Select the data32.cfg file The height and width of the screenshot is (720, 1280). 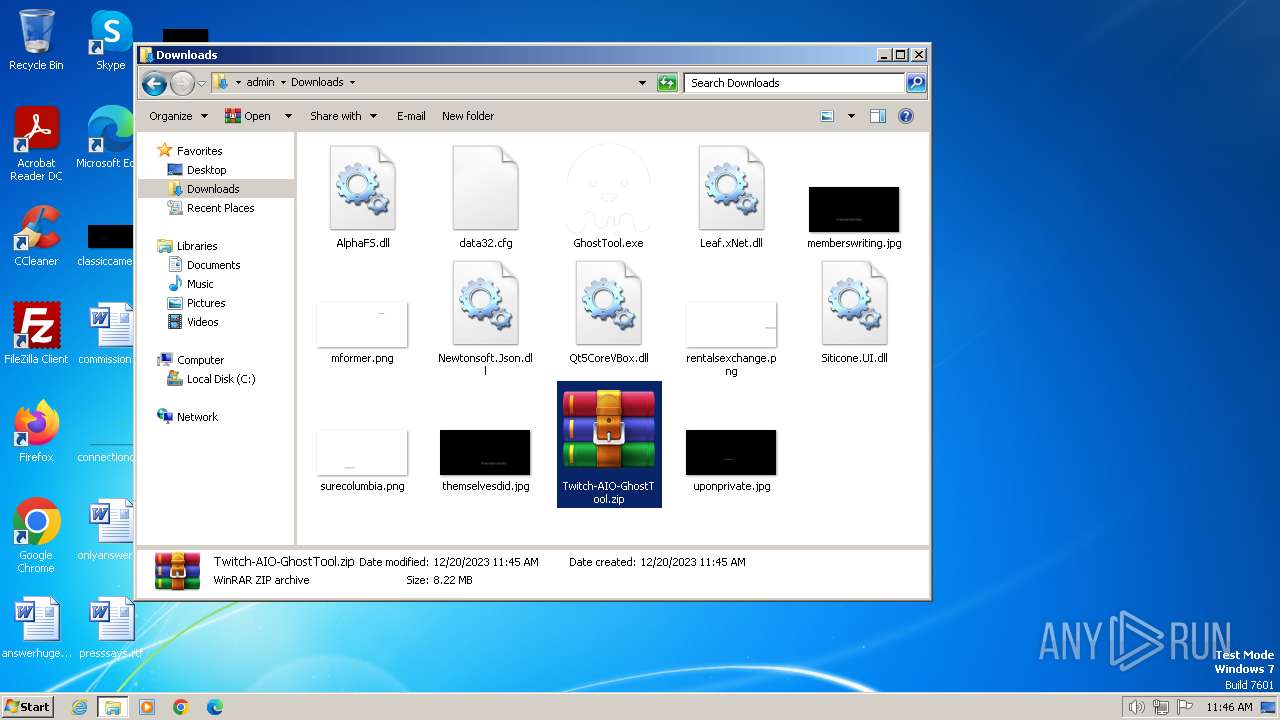[x=485, y=197]
